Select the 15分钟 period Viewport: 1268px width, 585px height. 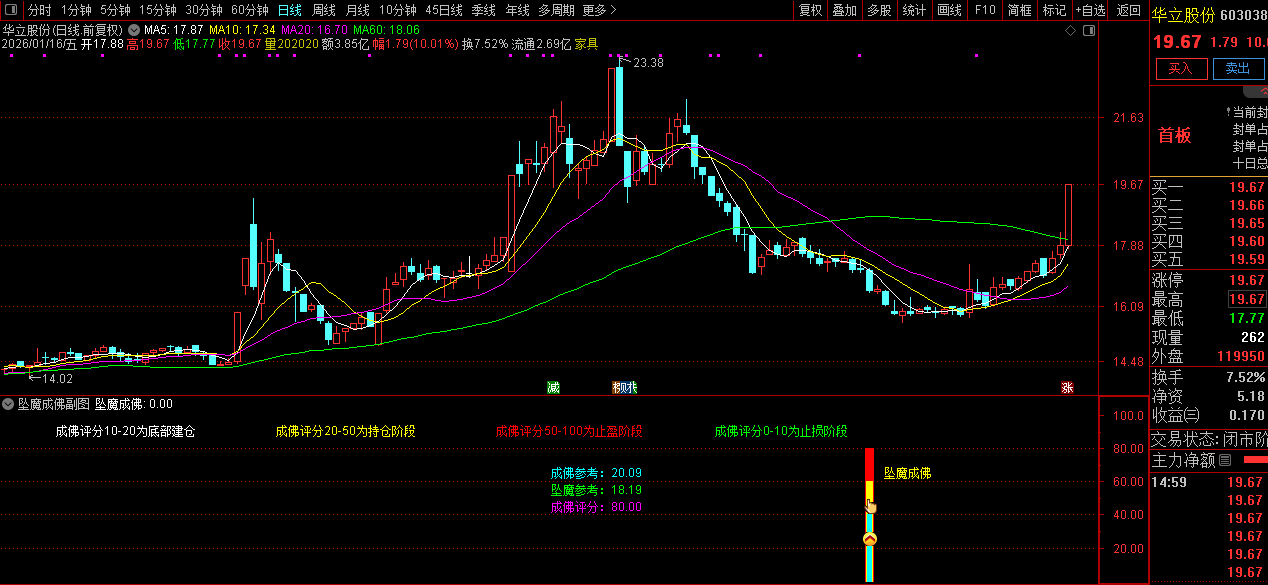pos(157,10)
